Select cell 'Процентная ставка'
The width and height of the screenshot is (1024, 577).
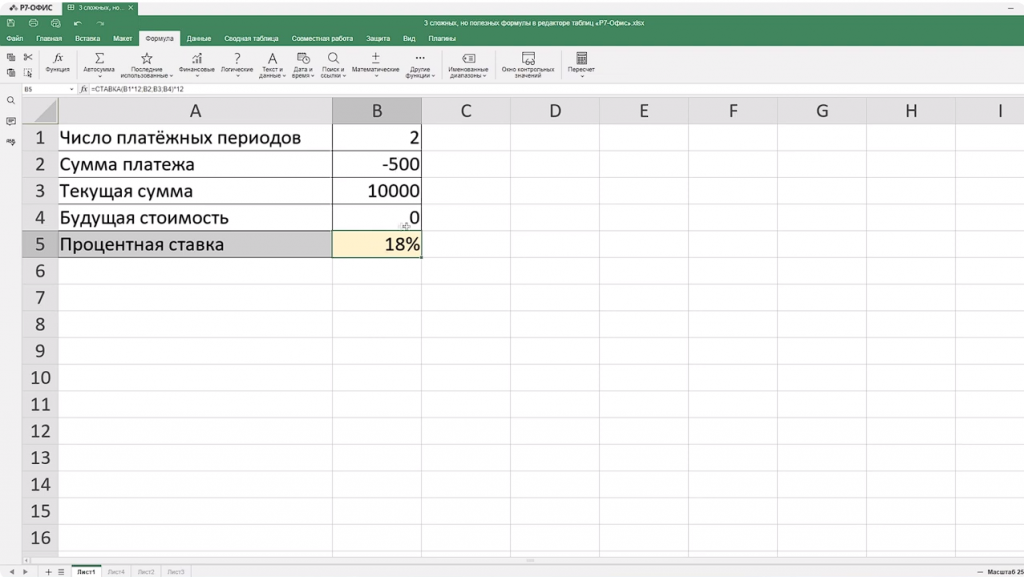click(195, 244)
